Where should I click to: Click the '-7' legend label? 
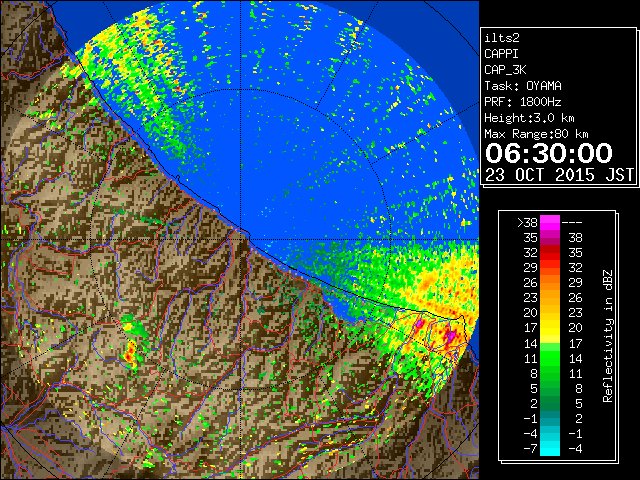tap(530, 449)
